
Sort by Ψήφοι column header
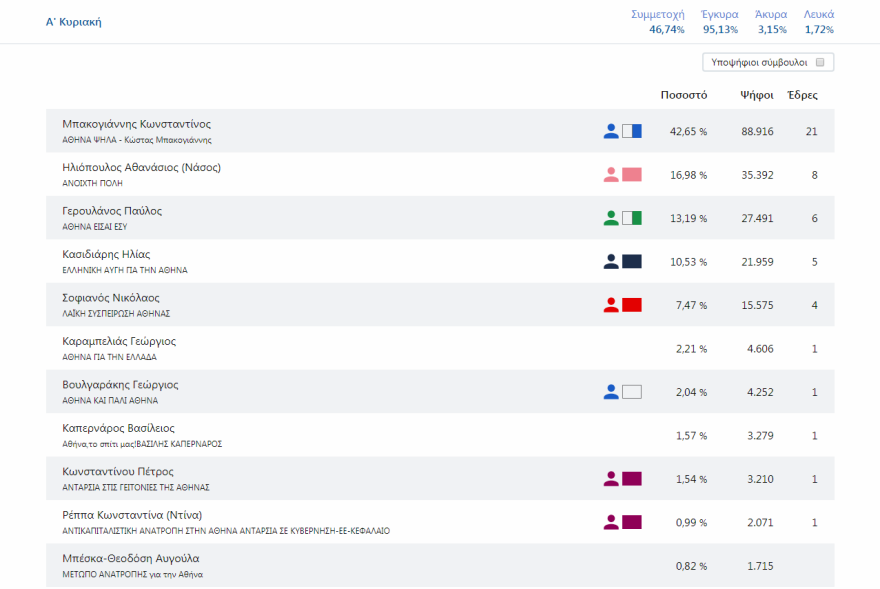click(x=756, y=95)
